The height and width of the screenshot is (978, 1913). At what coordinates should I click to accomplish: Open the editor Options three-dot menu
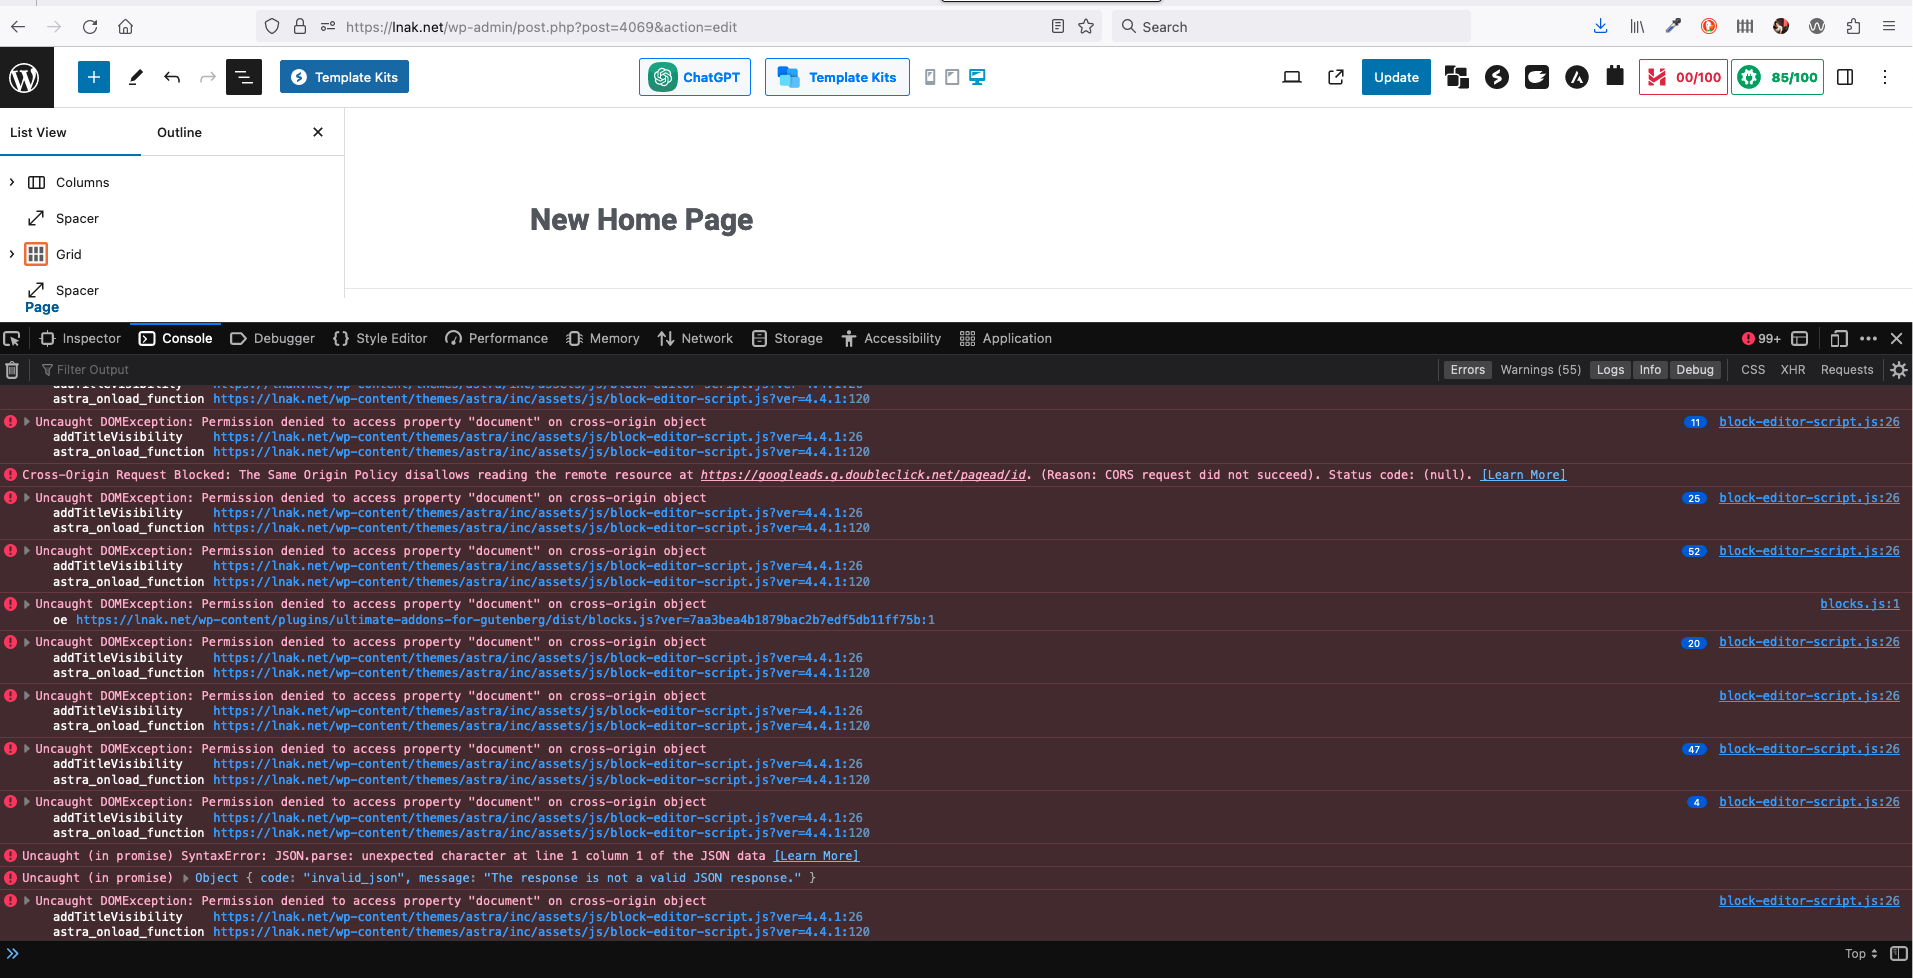pyautogui.click(x=1885, y=77)
